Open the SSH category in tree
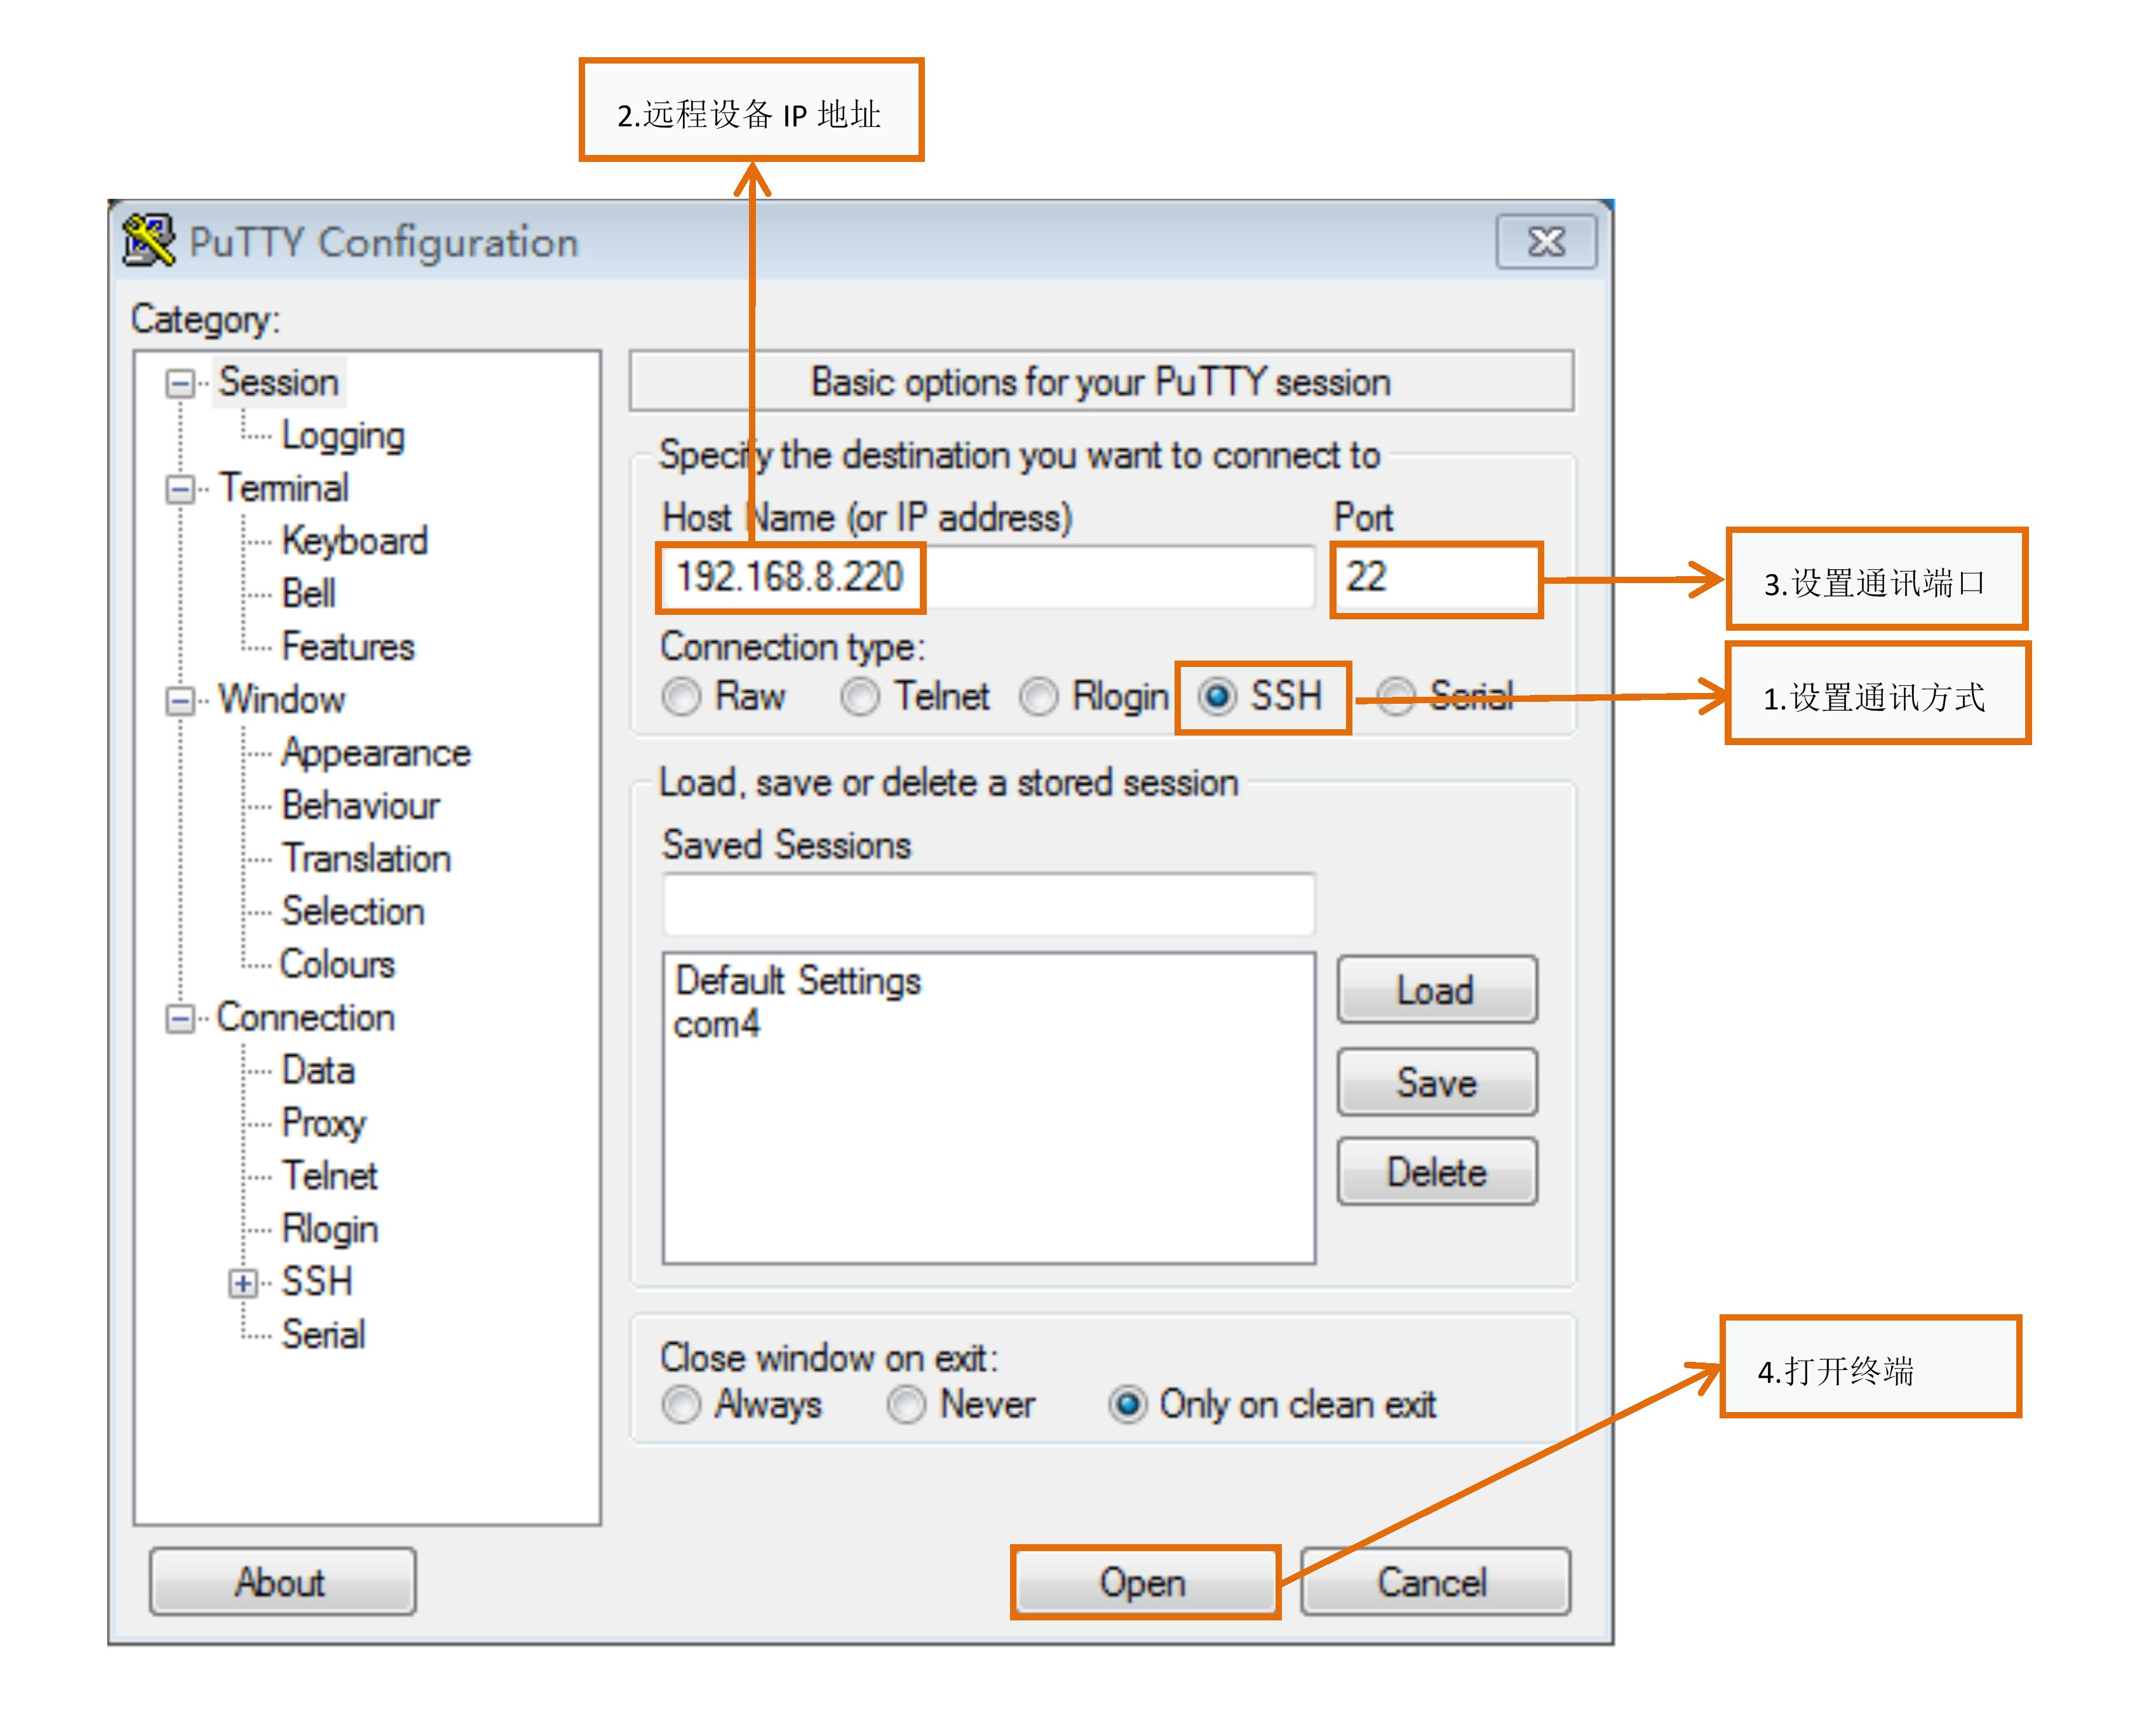The width and height of the screenshot is (2156, 1729). [316, 1282]
